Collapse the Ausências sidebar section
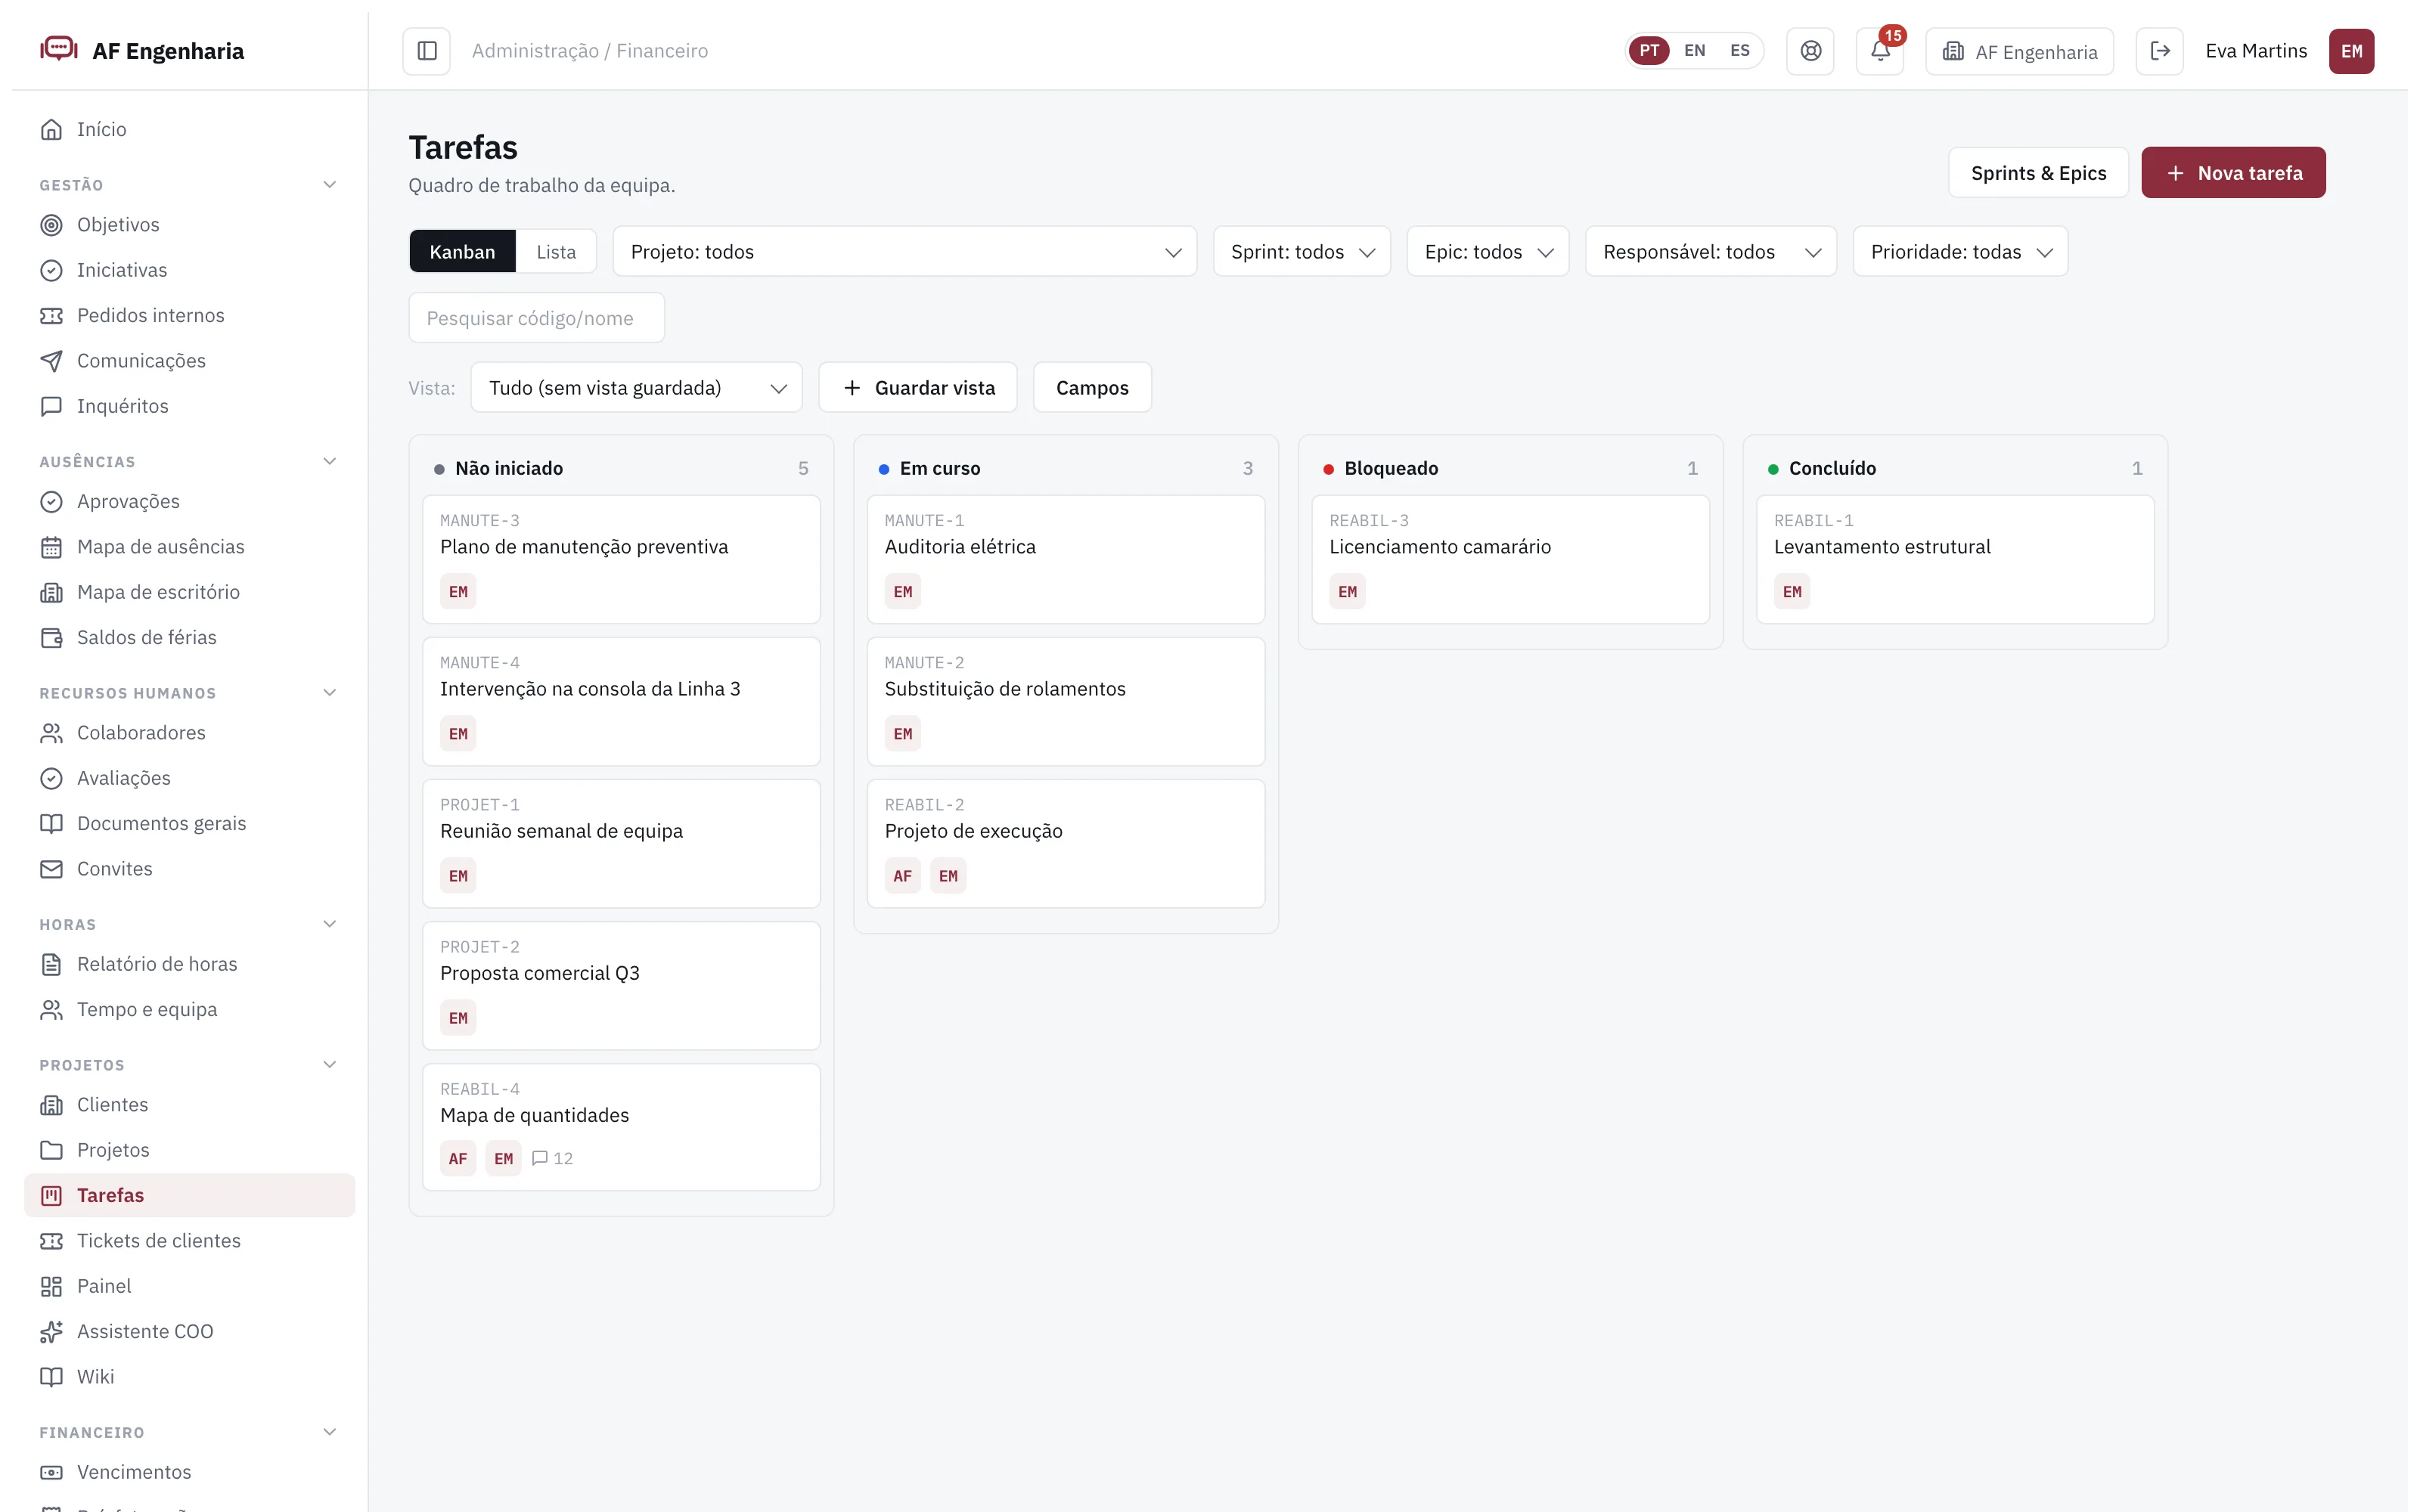2420x1512 pixels. [x=329, y=462]
